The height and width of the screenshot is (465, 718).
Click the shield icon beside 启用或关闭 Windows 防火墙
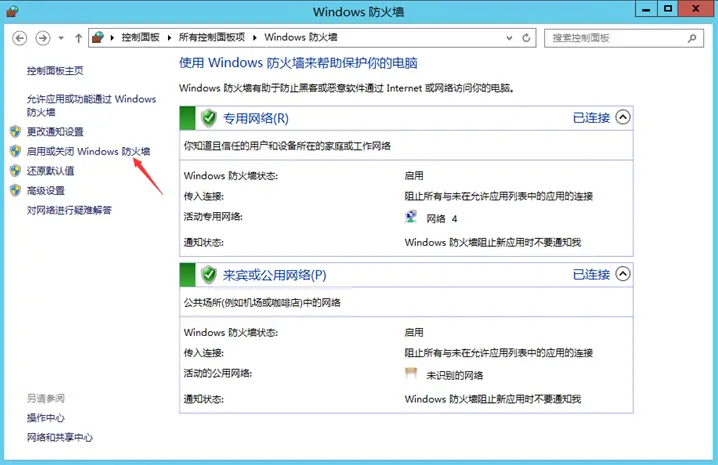point(16,151)
